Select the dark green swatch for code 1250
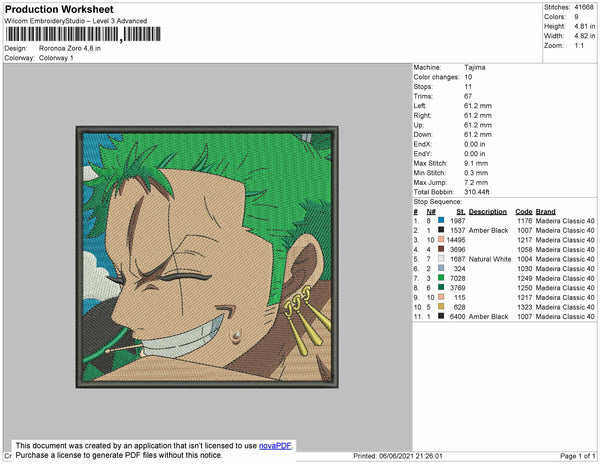Viewport: 600px width, 464px height. tap(441, 287)
